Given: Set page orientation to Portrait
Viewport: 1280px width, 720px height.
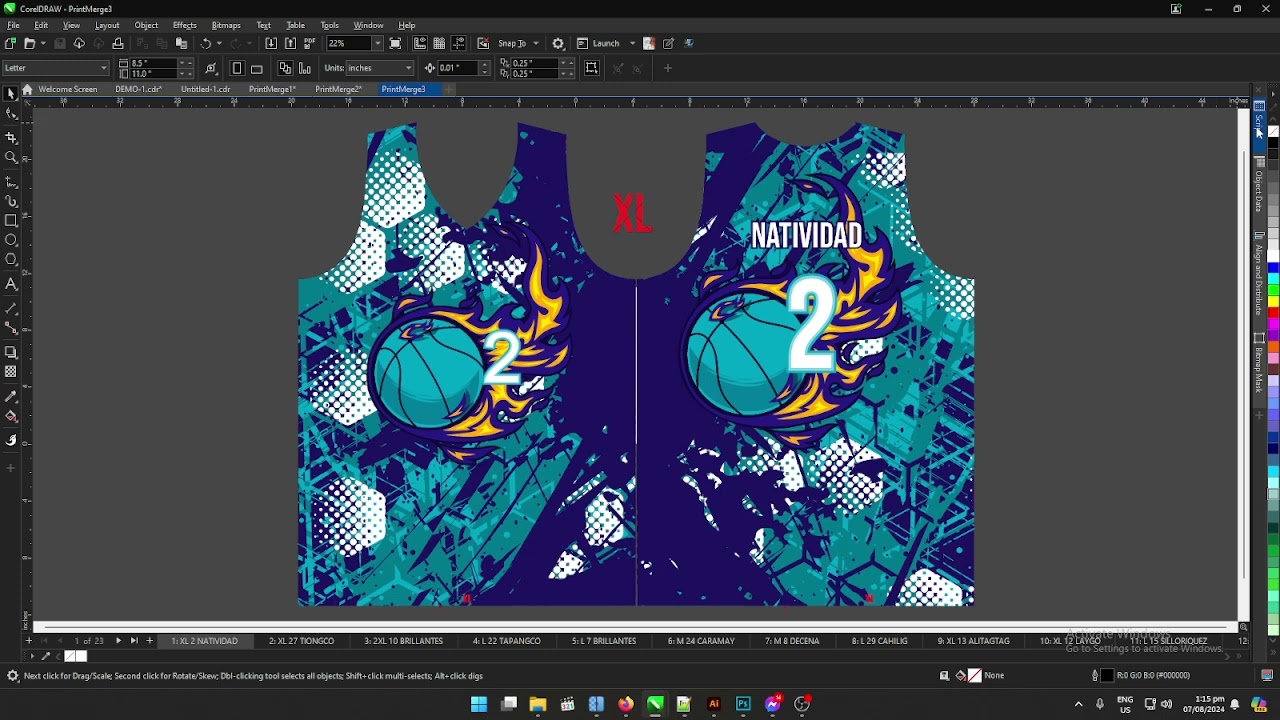Looking at the screenshot, I should (237, 68).
